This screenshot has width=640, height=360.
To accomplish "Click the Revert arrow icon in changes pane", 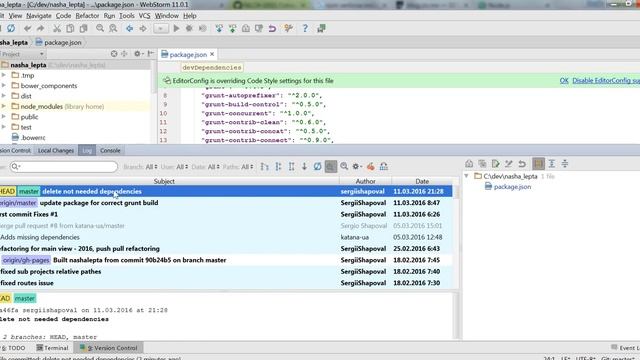I will [522, 164].
